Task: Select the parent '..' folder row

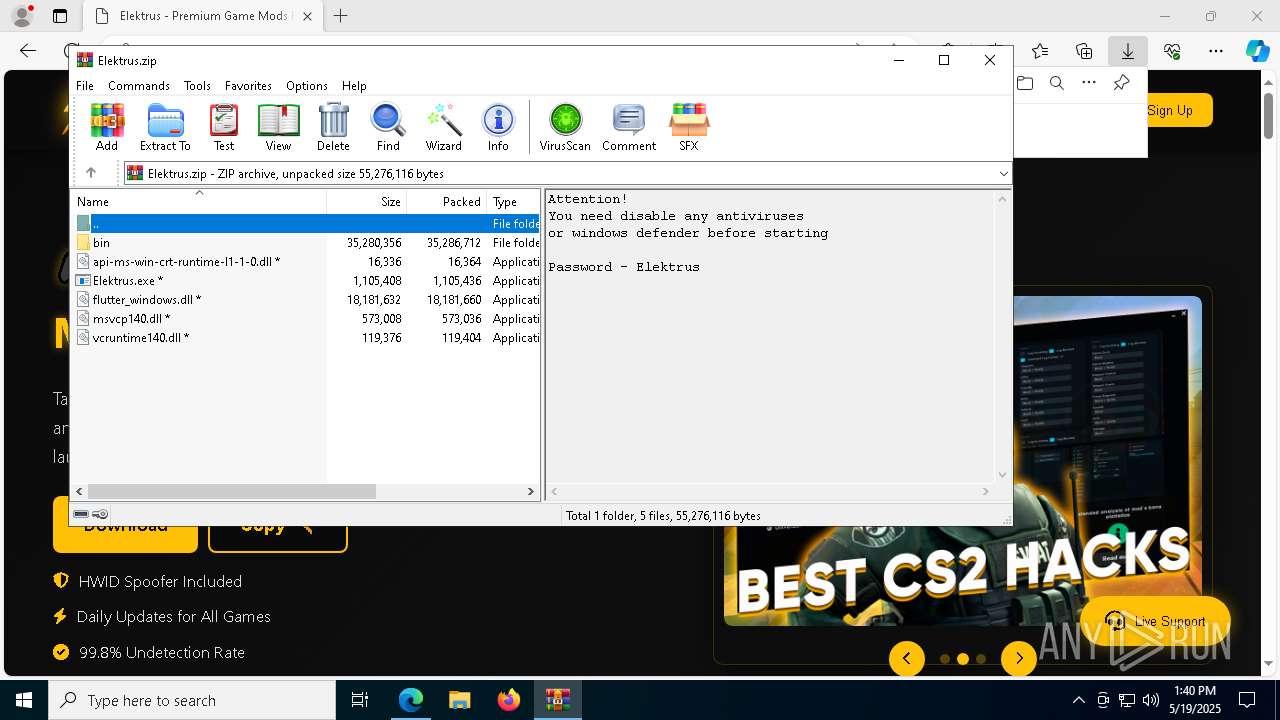Action: point(305,224)
